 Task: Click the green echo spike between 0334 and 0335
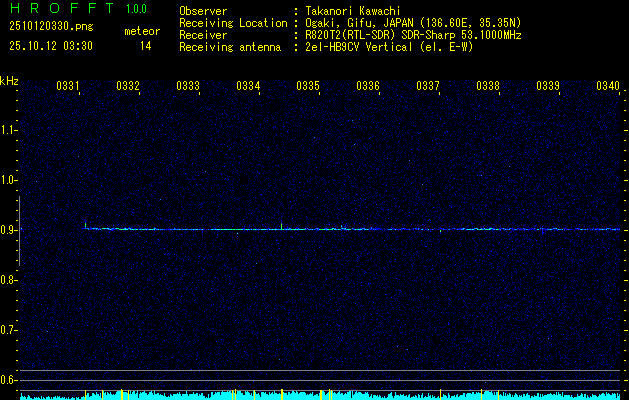pos(282,226)
